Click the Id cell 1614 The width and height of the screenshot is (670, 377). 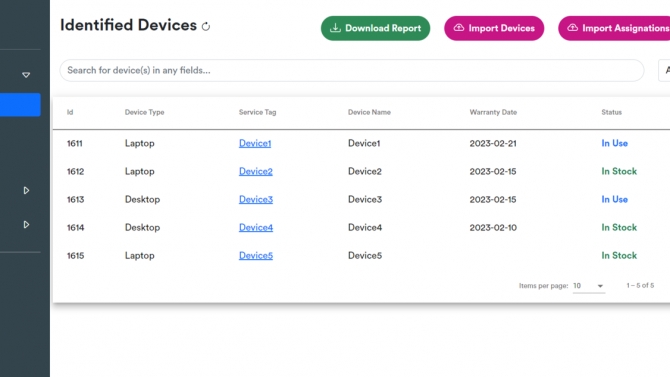[x=75, y=227]
